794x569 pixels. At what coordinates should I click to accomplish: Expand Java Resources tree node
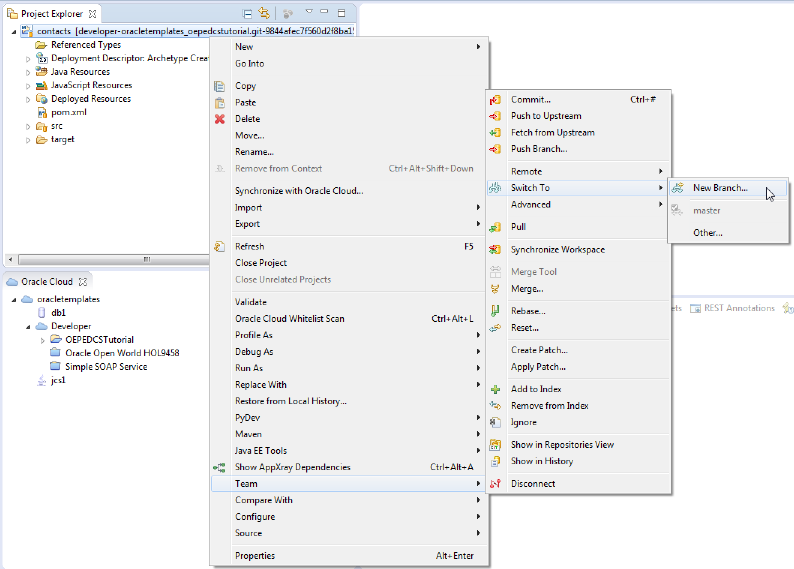click(x=28, y=72)
